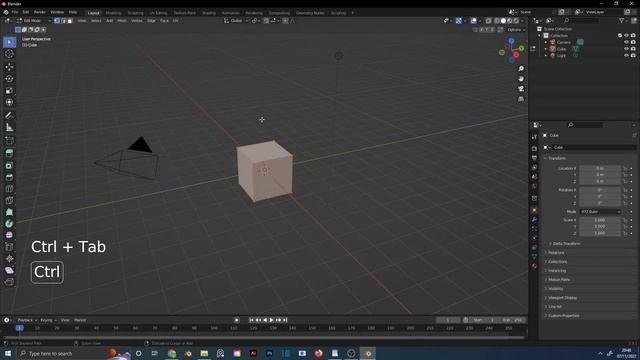Image resolution: width=640 pixels, height=360 pixels.
Task: Select the Bevel tool
Action: [9, 177]
